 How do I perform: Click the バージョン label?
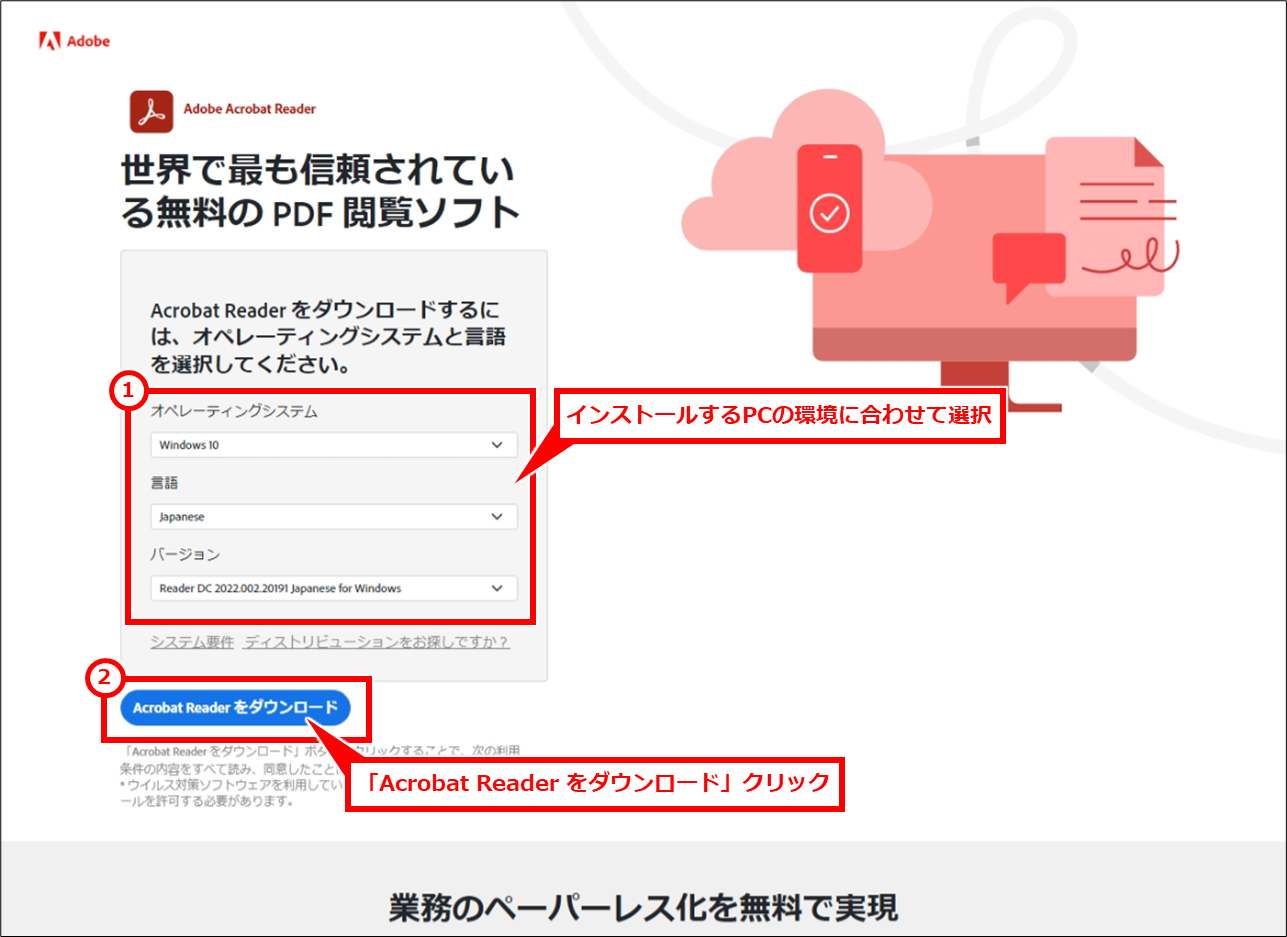(185, 554)
